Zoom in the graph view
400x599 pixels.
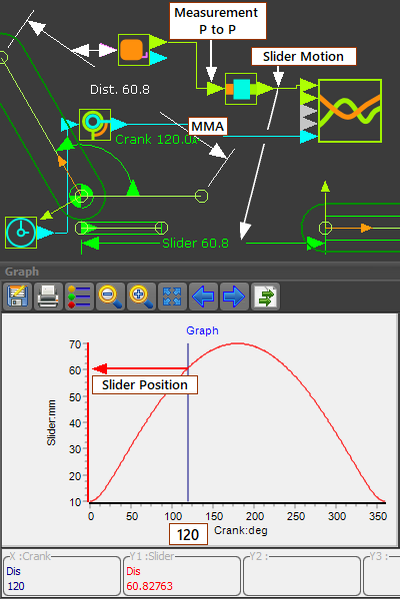(141, 296)
